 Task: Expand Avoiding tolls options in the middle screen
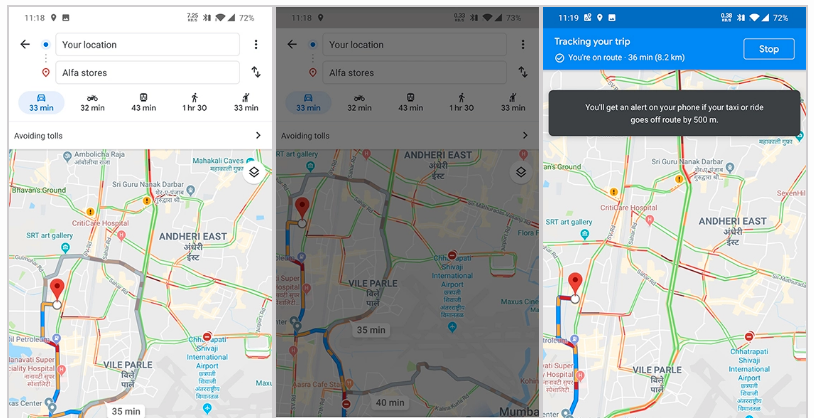point(525,136)
